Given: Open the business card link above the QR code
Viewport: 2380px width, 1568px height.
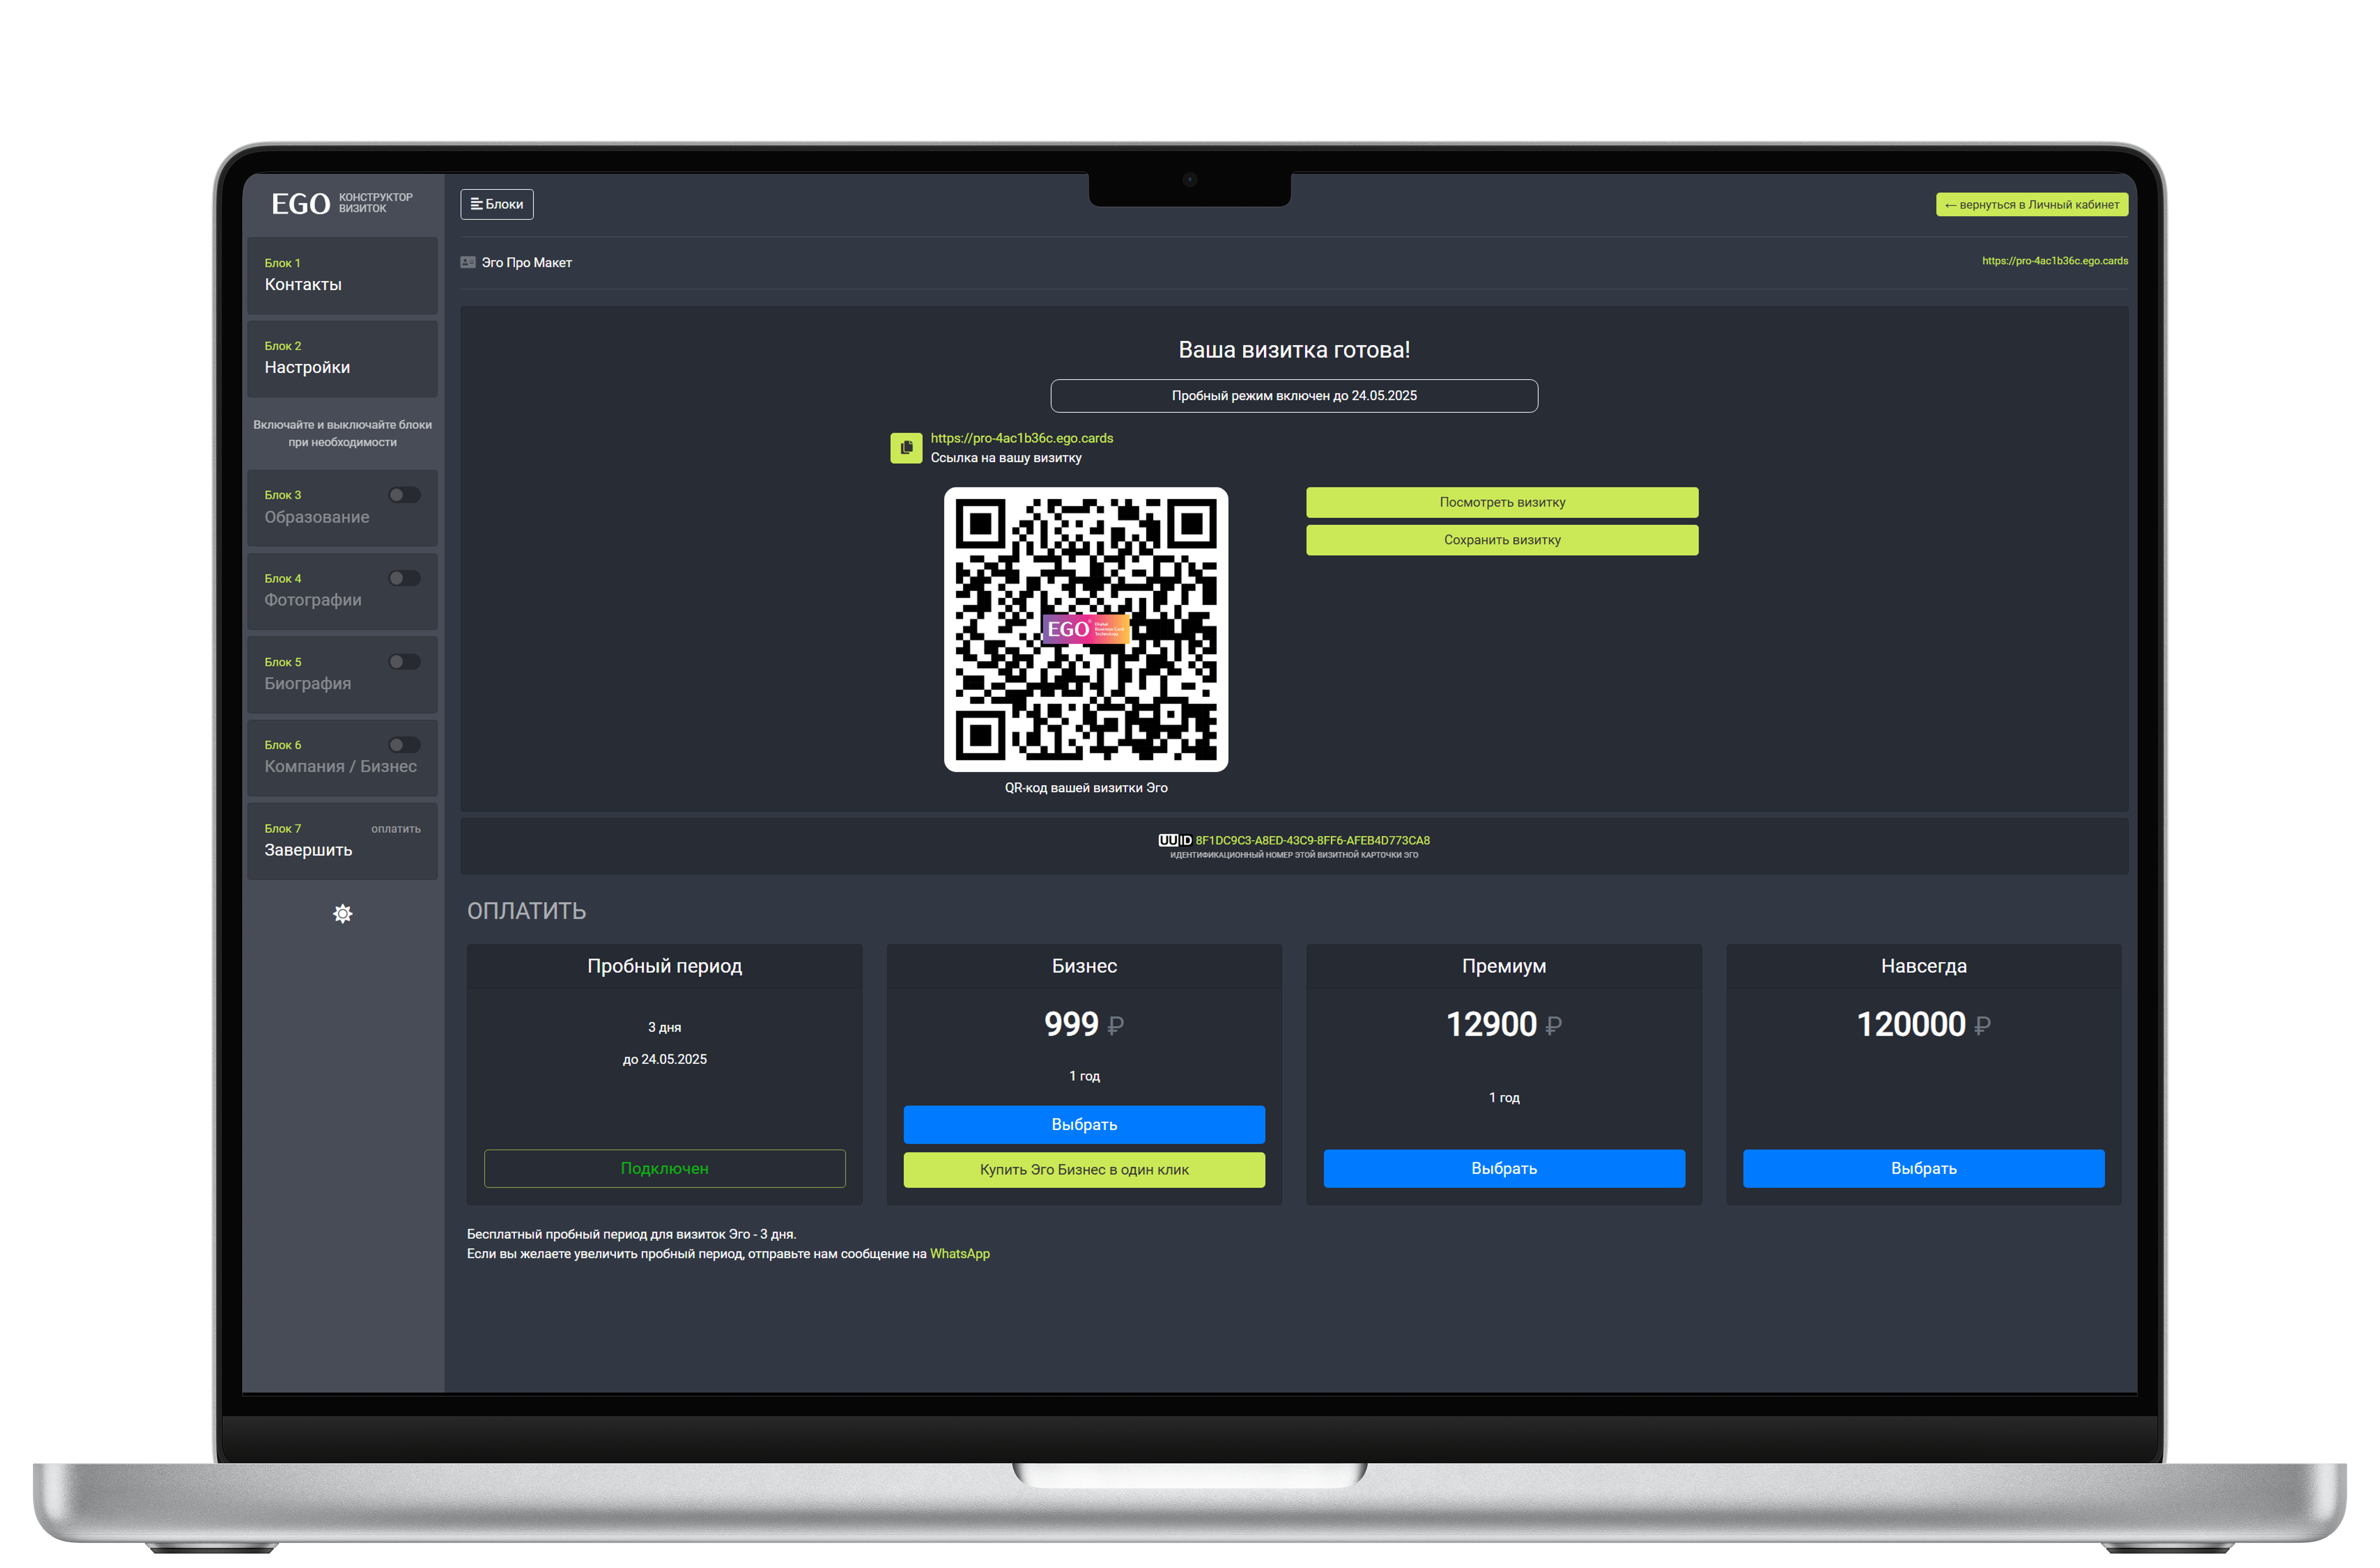Looking at the screenshot, I should (1021, 438).
